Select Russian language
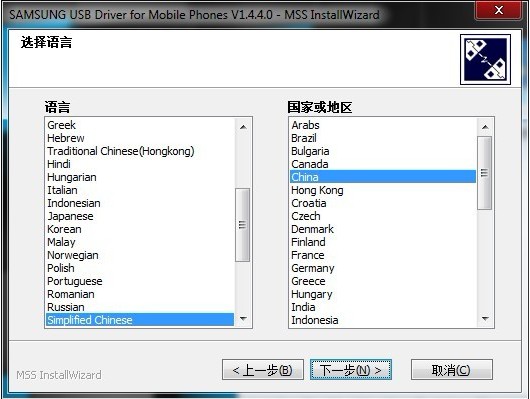 140,307
